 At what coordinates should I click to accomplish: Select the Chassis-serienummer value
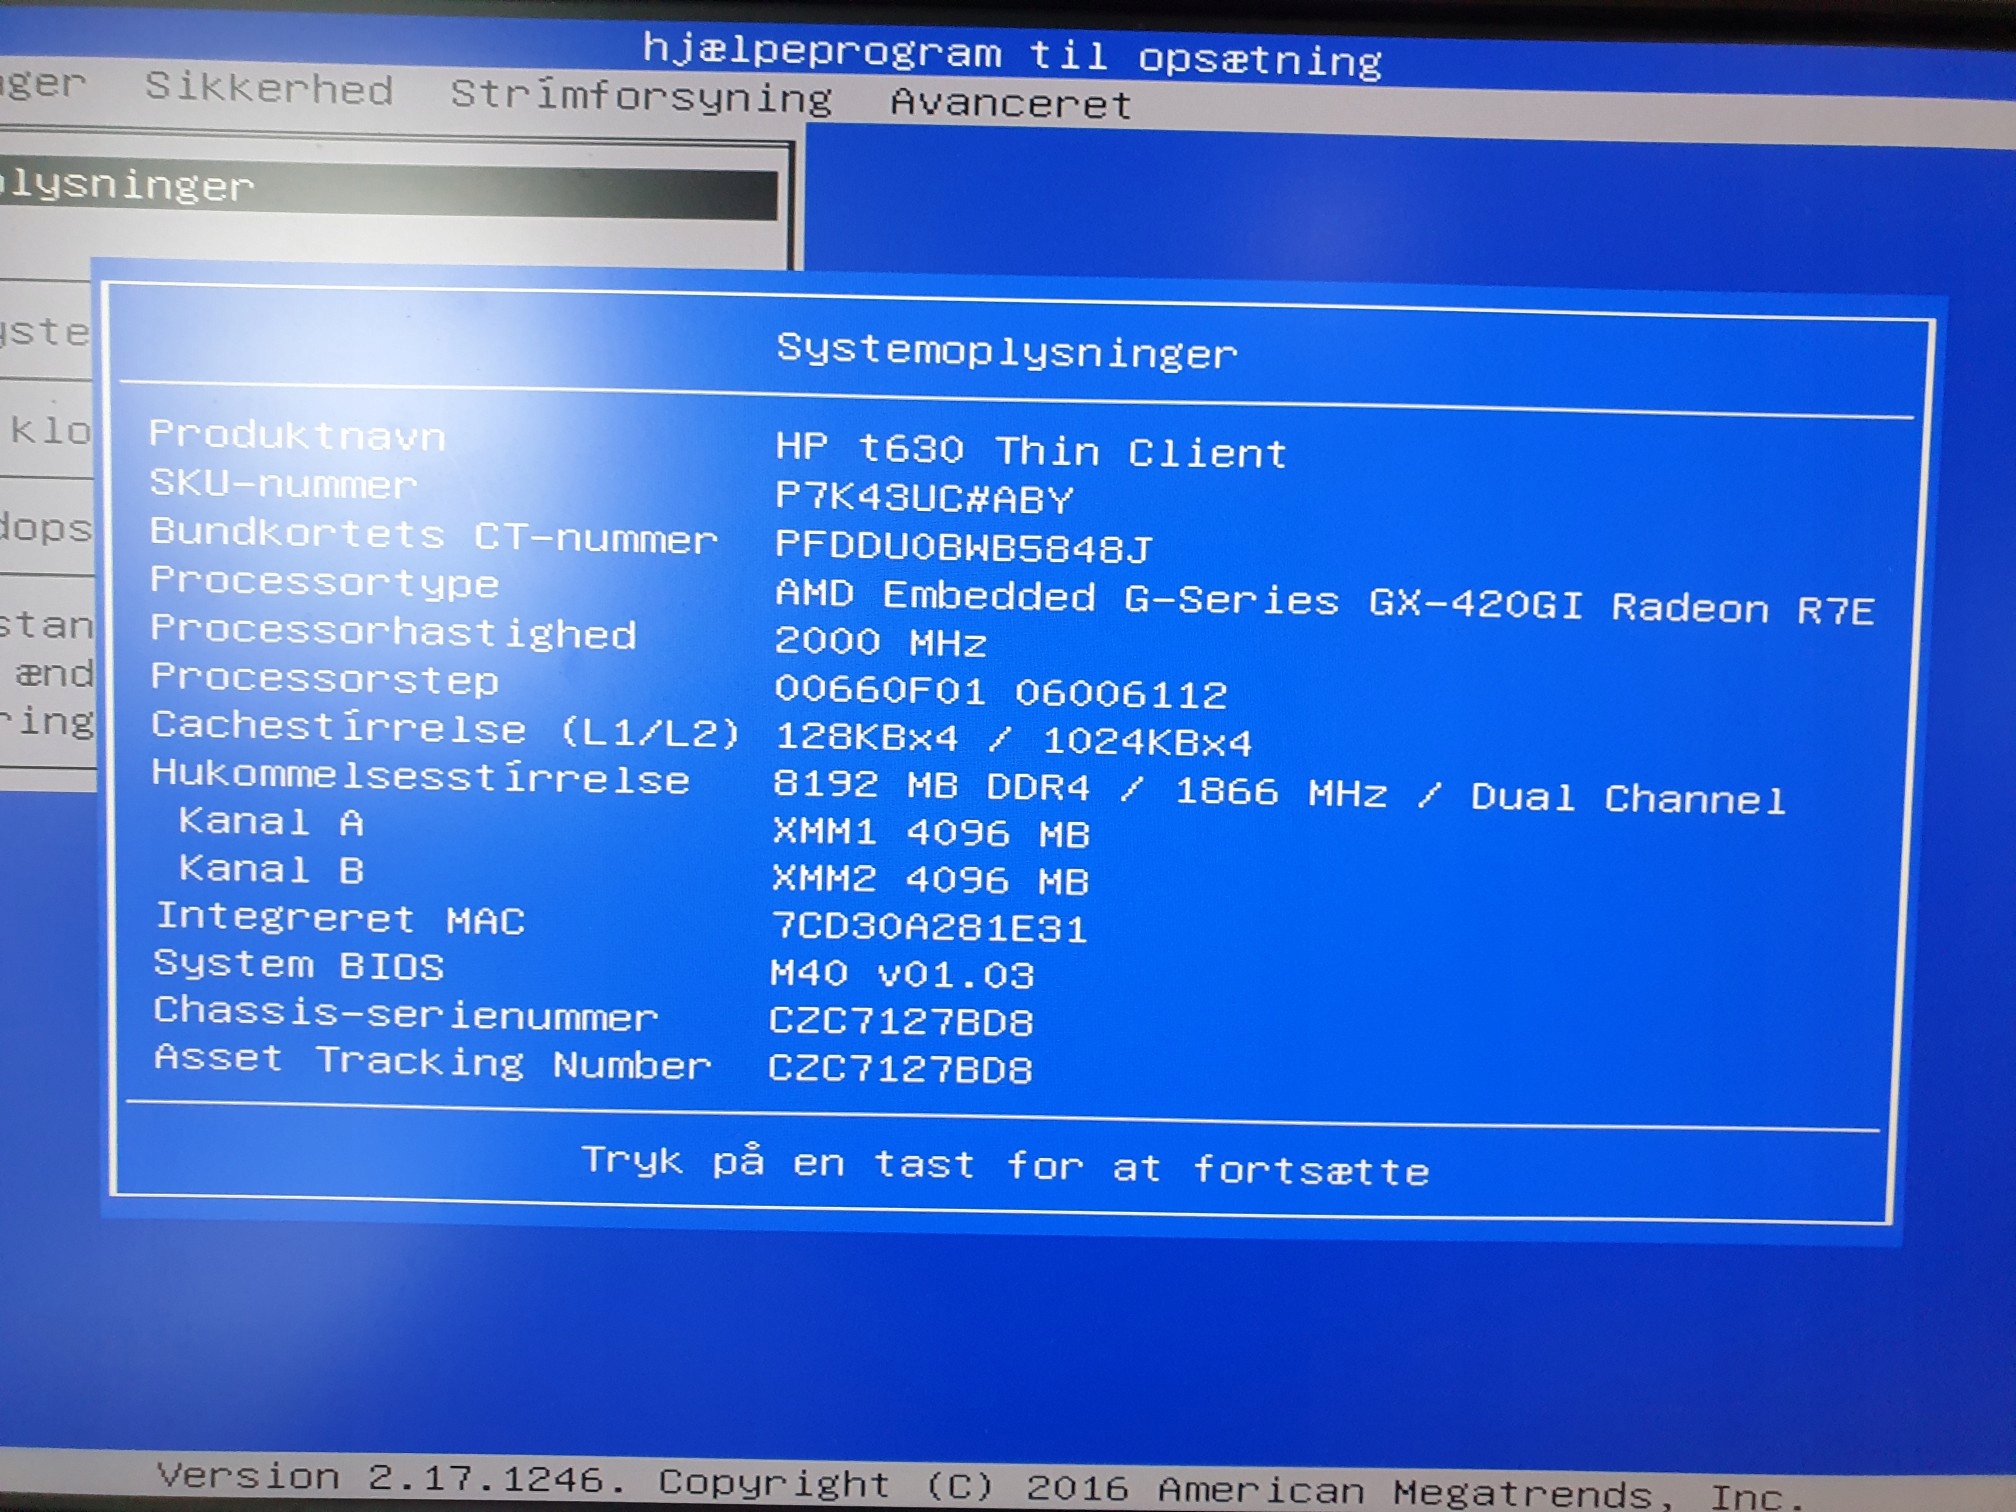click(900, 1022)
